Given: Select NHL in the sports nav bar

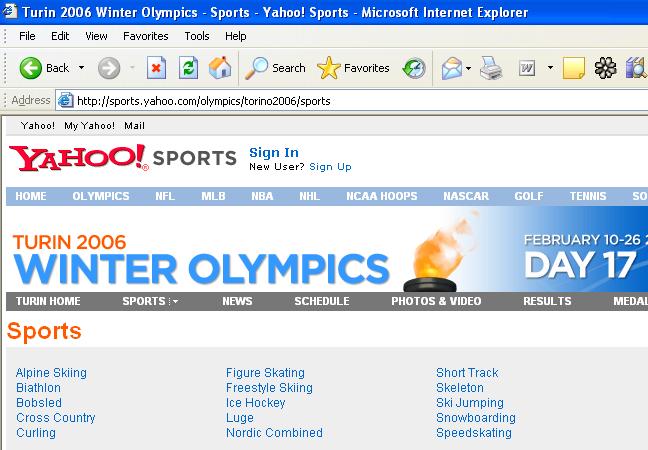Looking at the screenshot, I should [310, 196].
